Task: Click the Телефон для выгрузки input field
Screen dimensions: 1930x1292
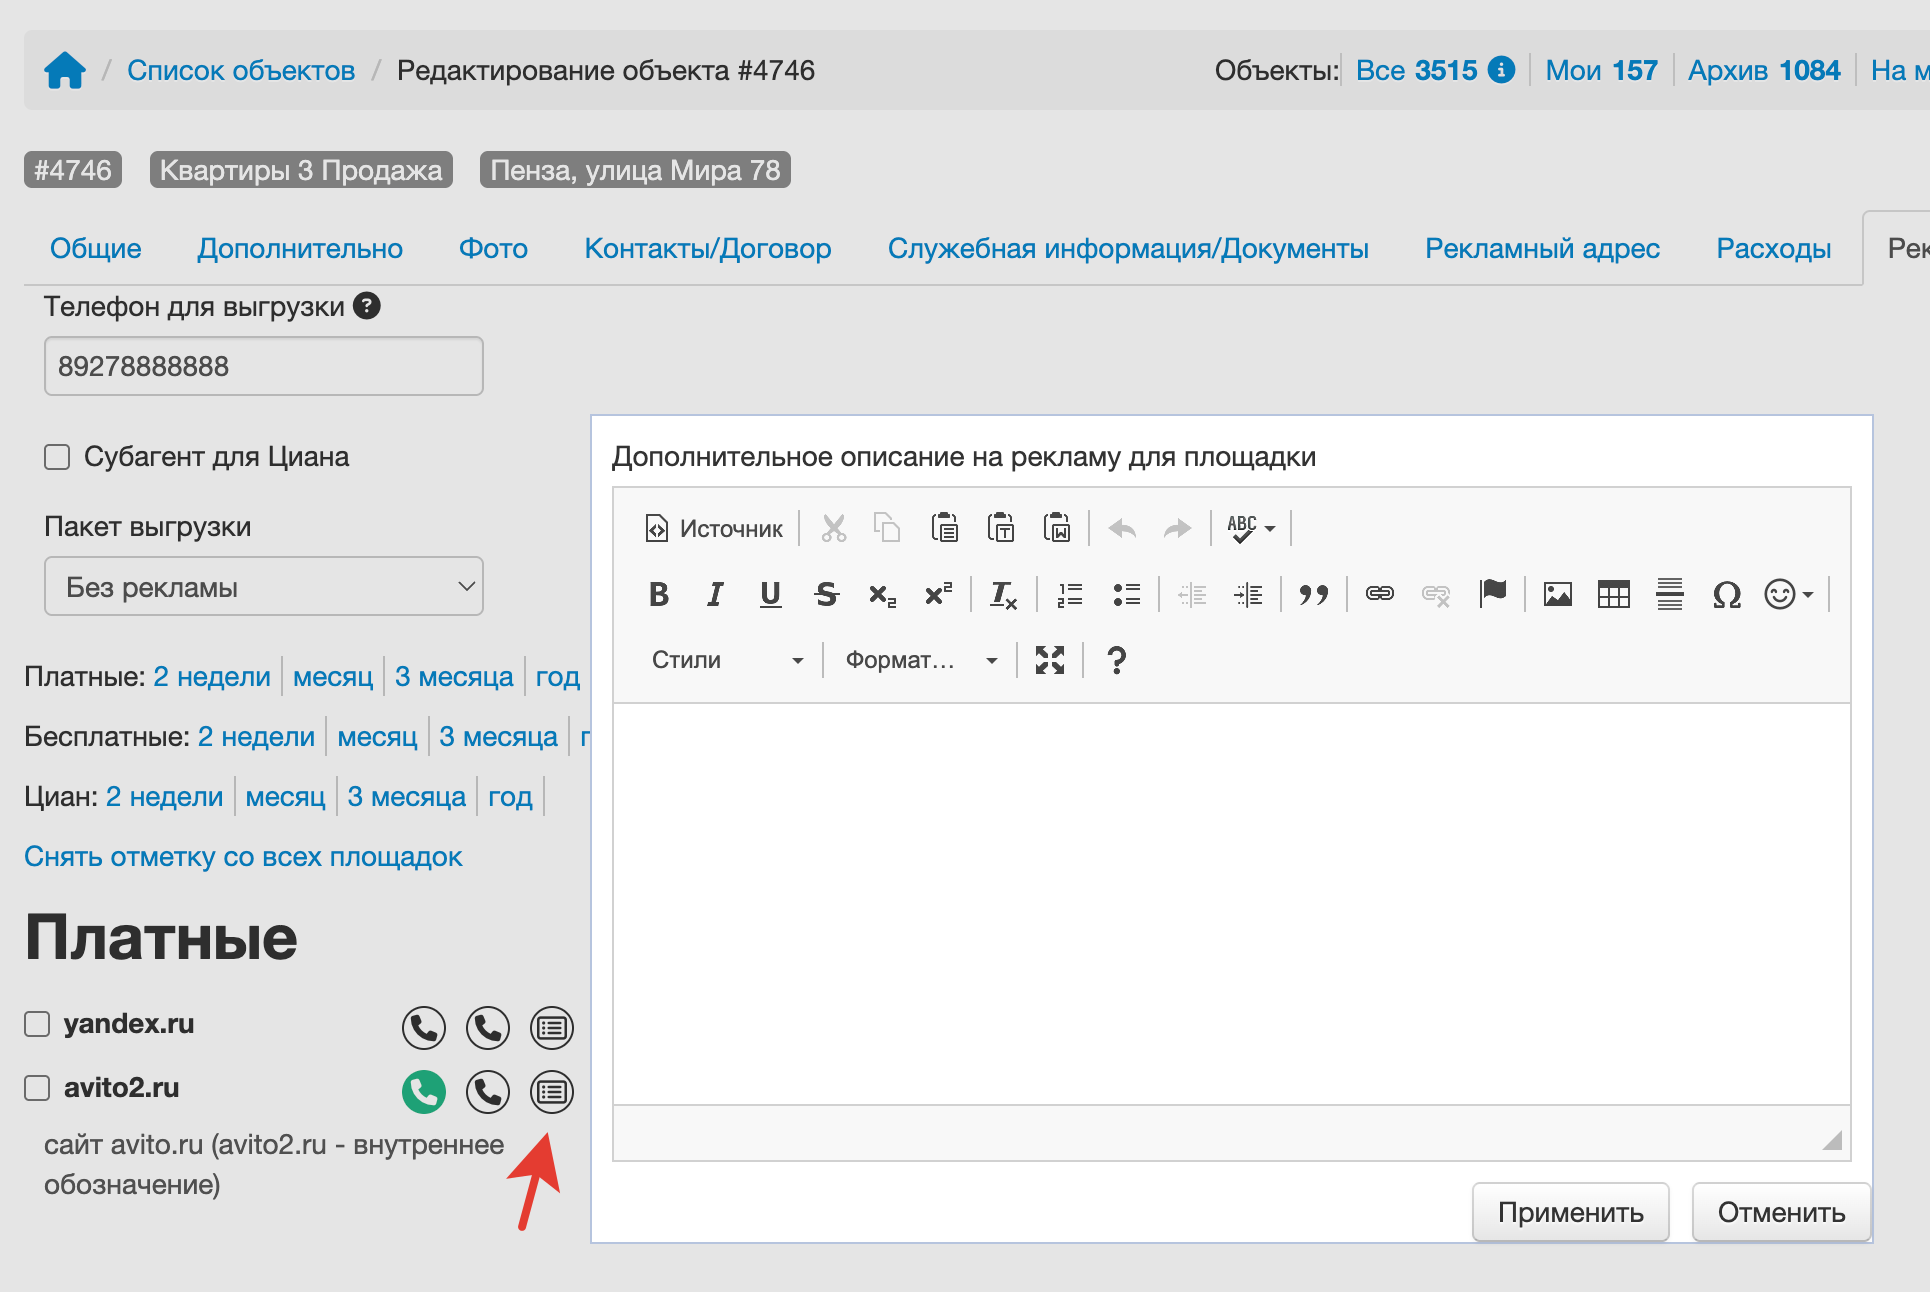Action: (264, 366)
